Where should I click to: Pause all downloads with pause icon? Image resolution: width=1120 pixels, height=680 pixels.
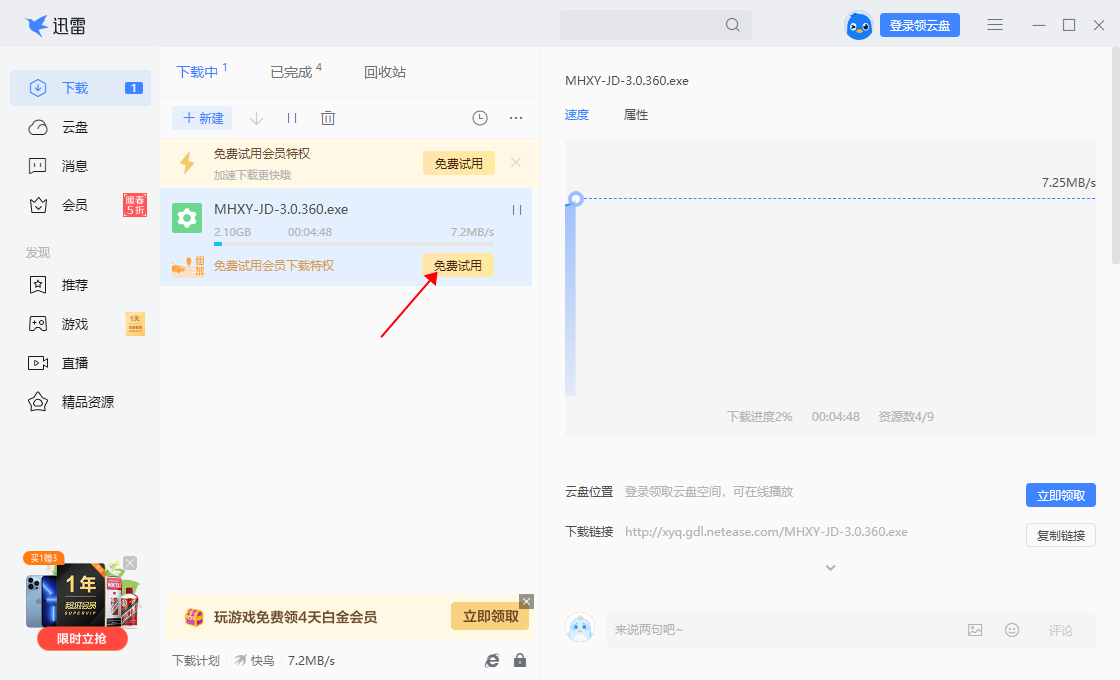tap(292, 117)
